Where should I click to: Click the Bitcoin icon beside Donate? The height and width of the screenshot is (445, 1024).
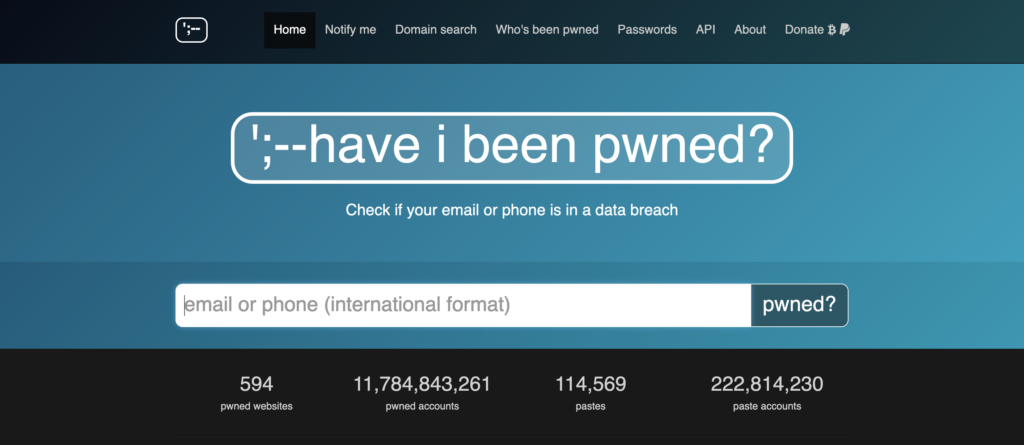(832, 30)
